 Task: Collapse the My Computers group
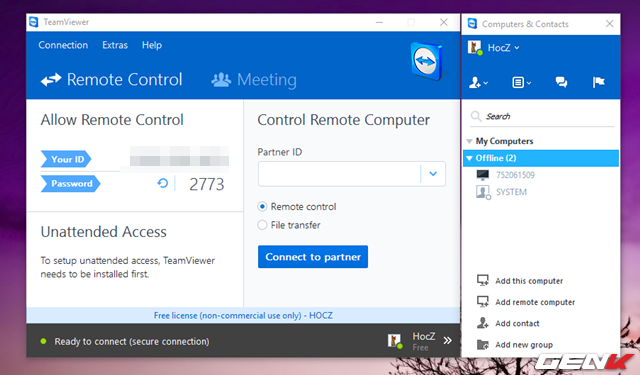tap(469, 141)
